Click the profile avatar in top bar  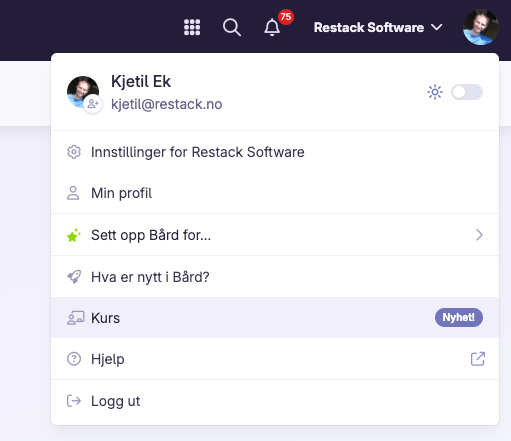[x=481, y=27]
